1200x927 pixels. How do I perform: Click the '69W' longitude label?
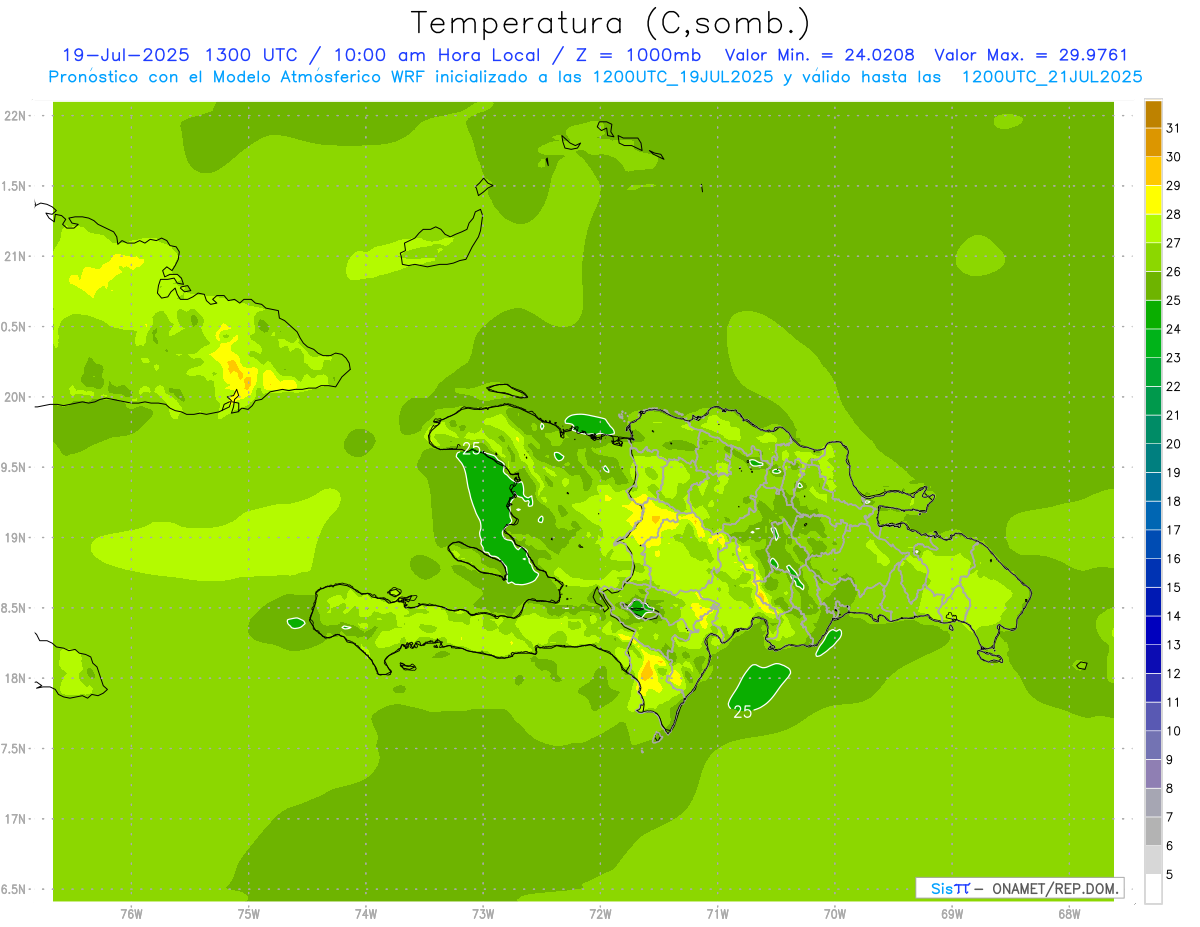click(x=952, y=914)
